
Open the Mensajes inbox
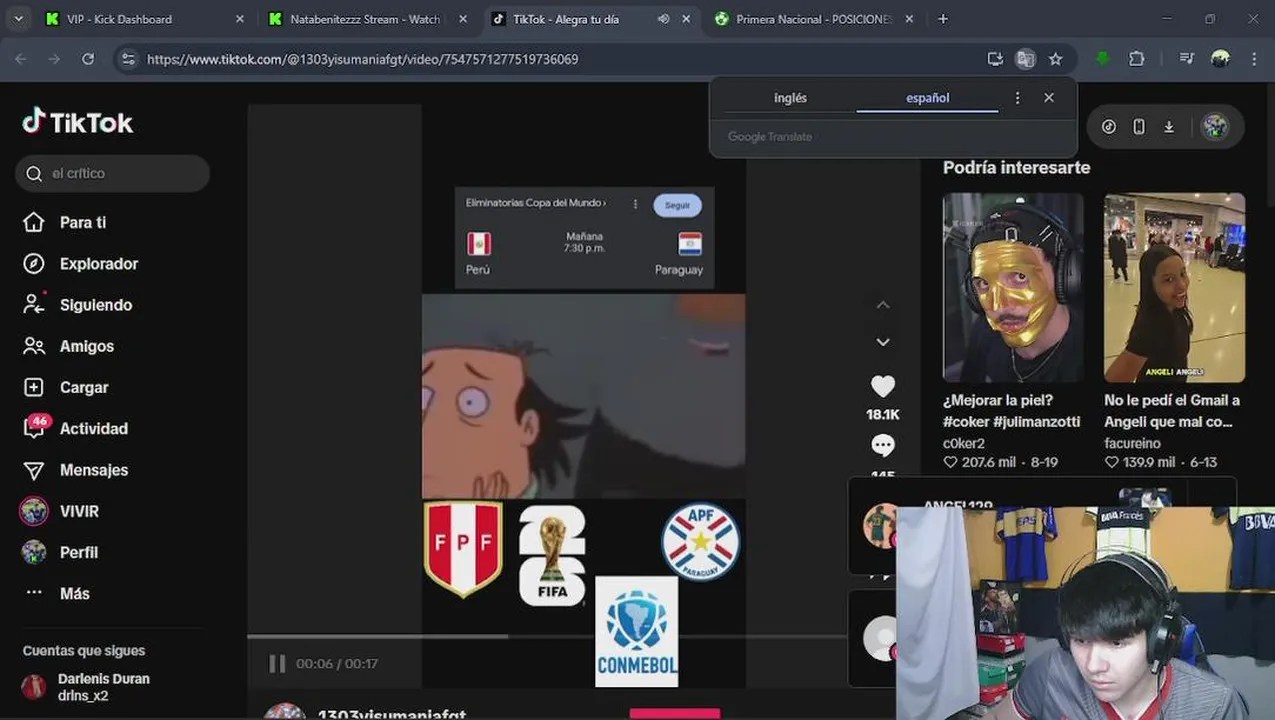(75, 470)
